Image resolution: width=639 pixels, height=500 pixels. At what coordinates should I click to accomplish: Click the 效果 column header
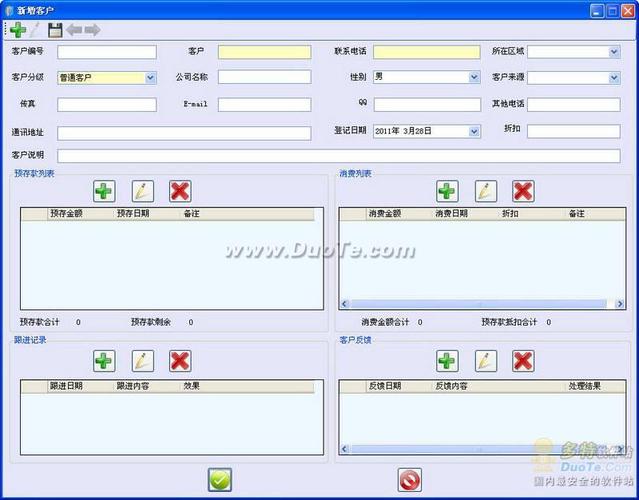[247, 386]
